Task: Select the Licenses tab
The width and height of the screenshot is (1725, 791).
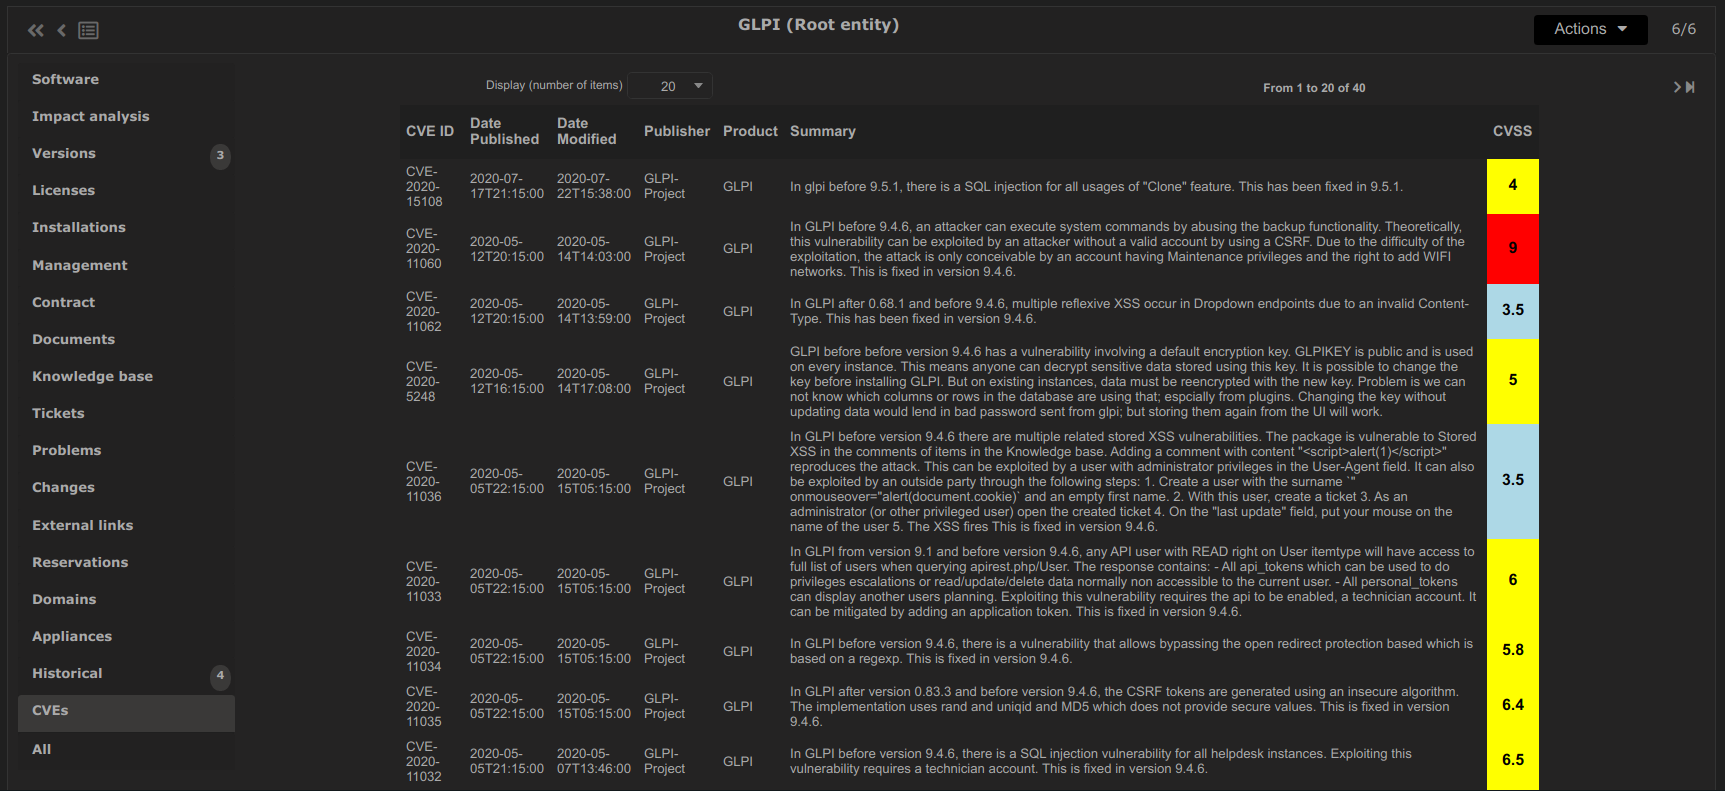Action: tap(63, 190)
